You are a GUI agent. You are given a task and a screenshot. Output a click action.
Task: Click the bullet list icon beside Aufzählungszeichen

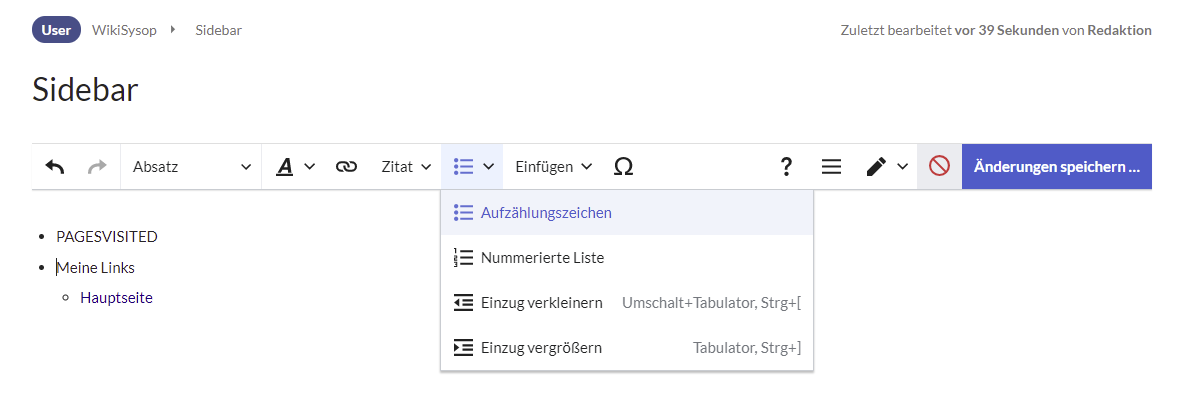click(x=463, y=213)
